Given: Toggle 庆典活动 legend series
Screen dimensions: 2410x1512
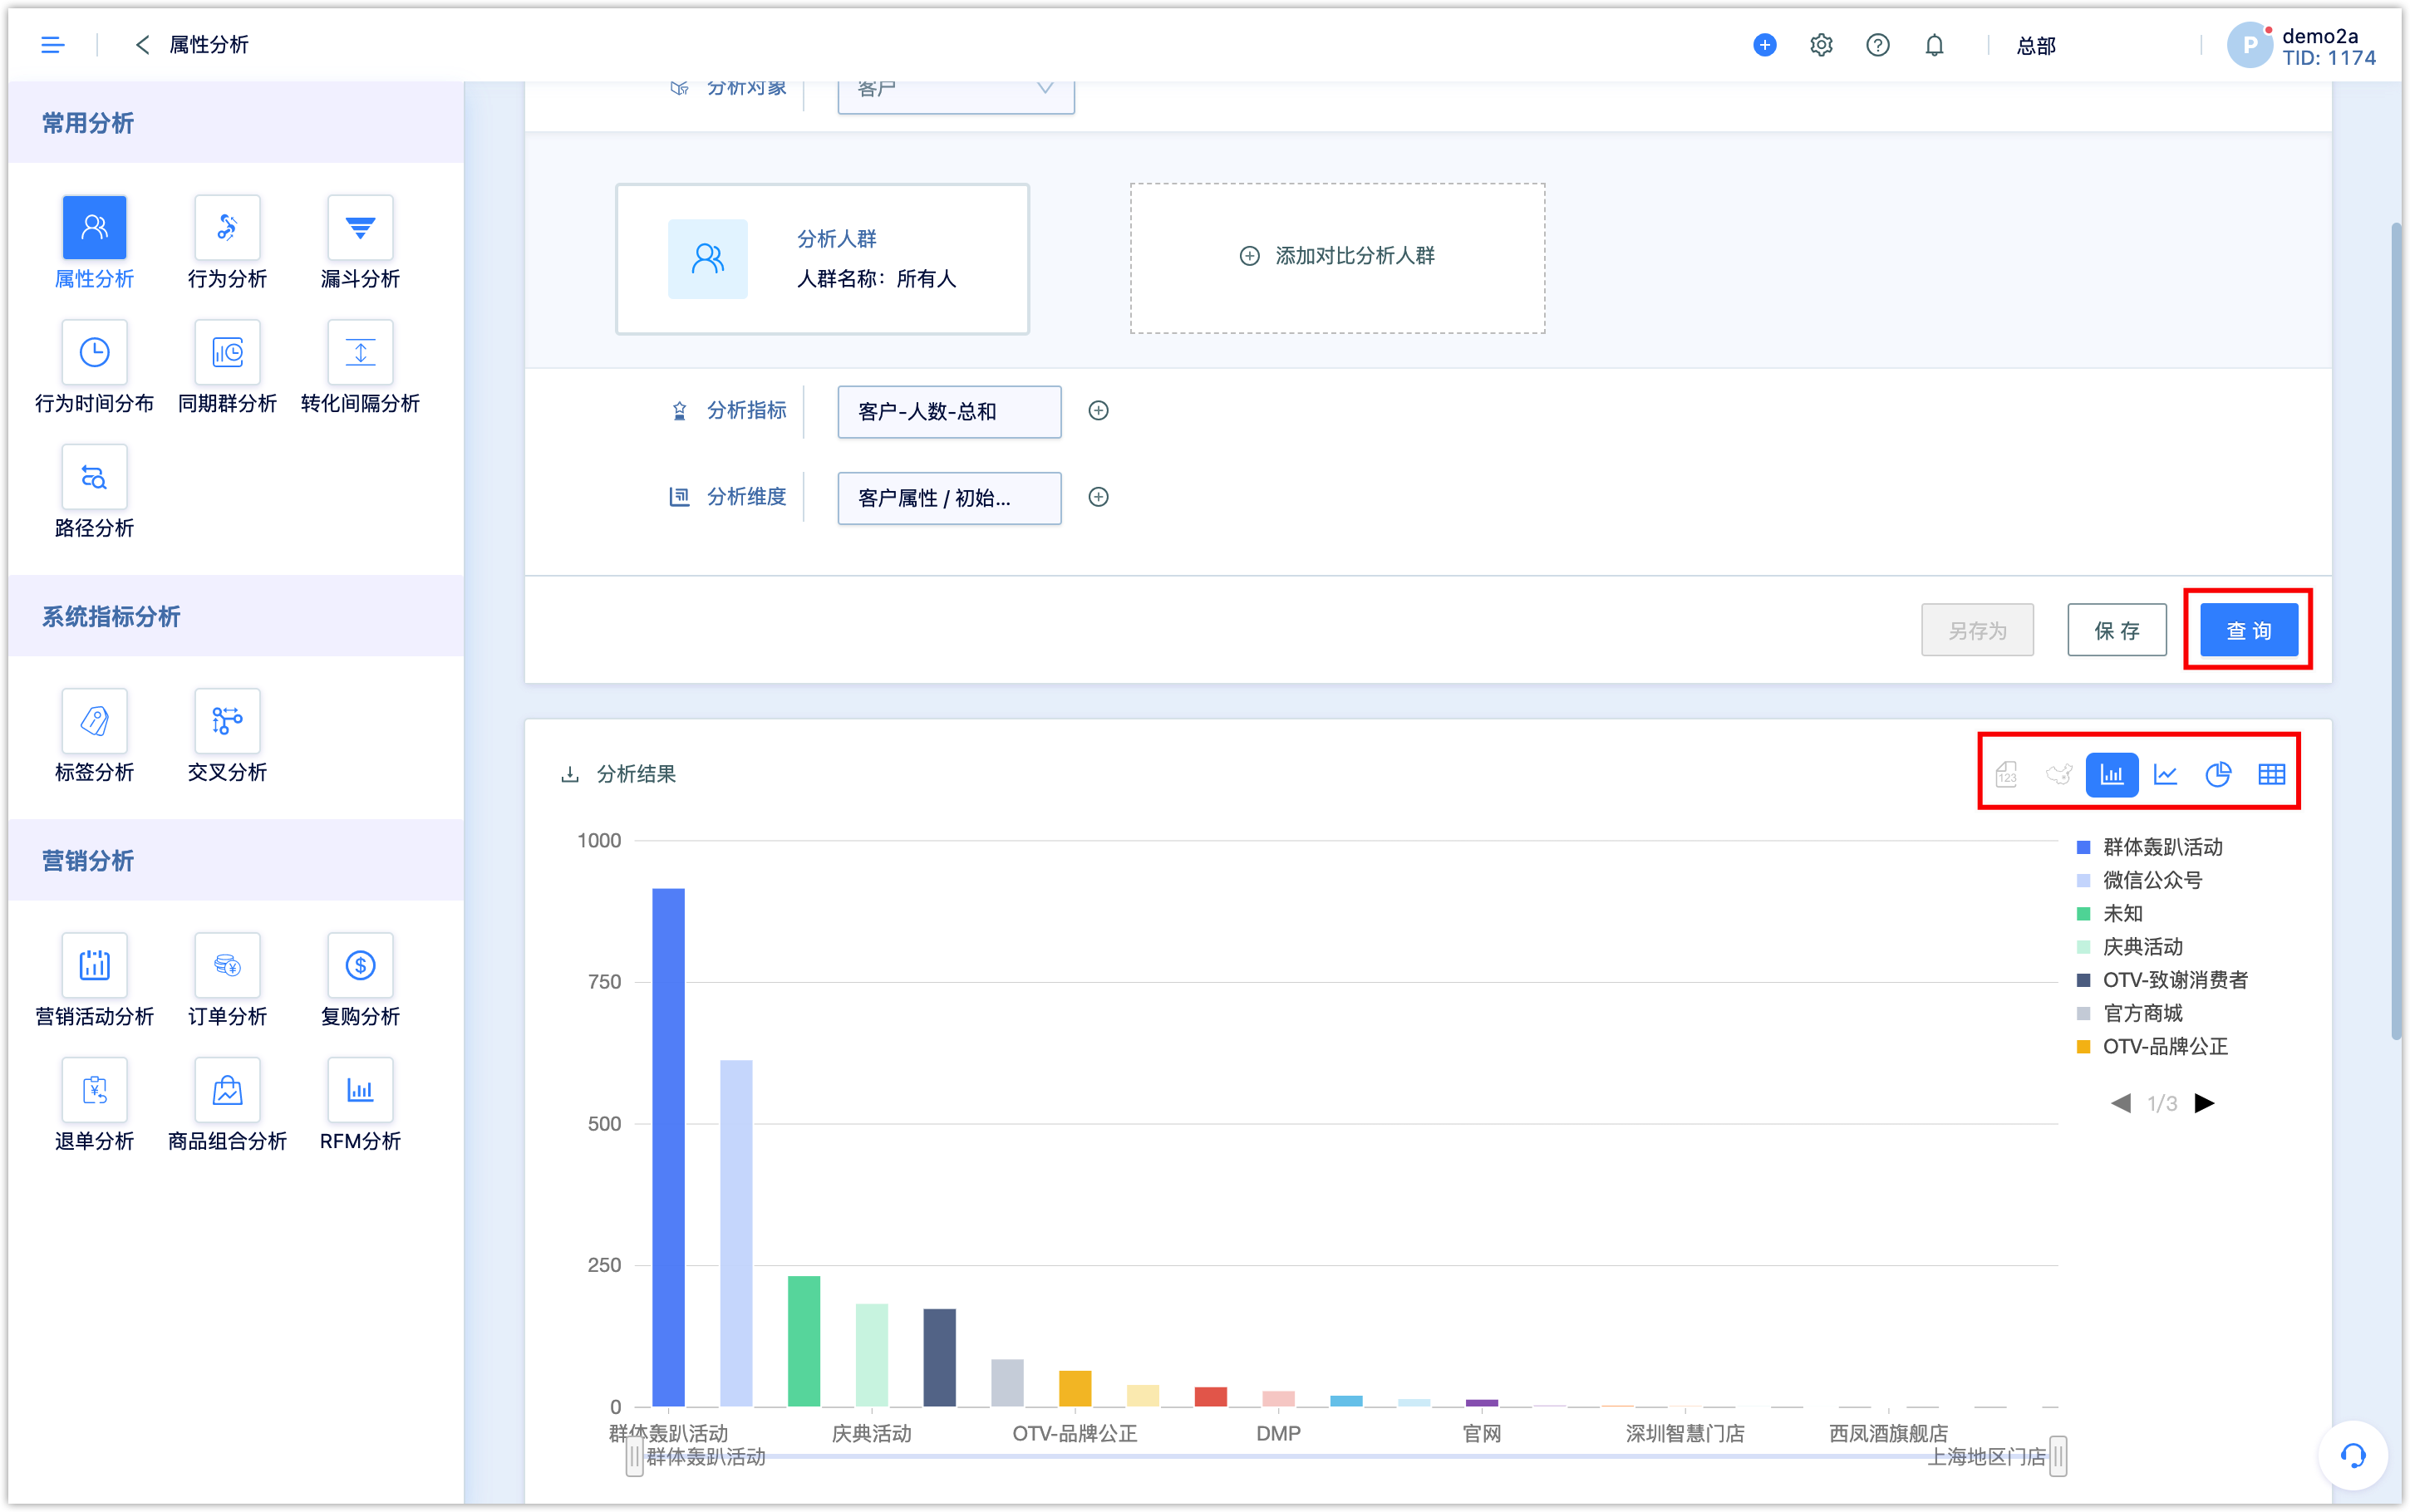Looking at the screenshot, I should pyautogui.click(x=2129, y=946).
